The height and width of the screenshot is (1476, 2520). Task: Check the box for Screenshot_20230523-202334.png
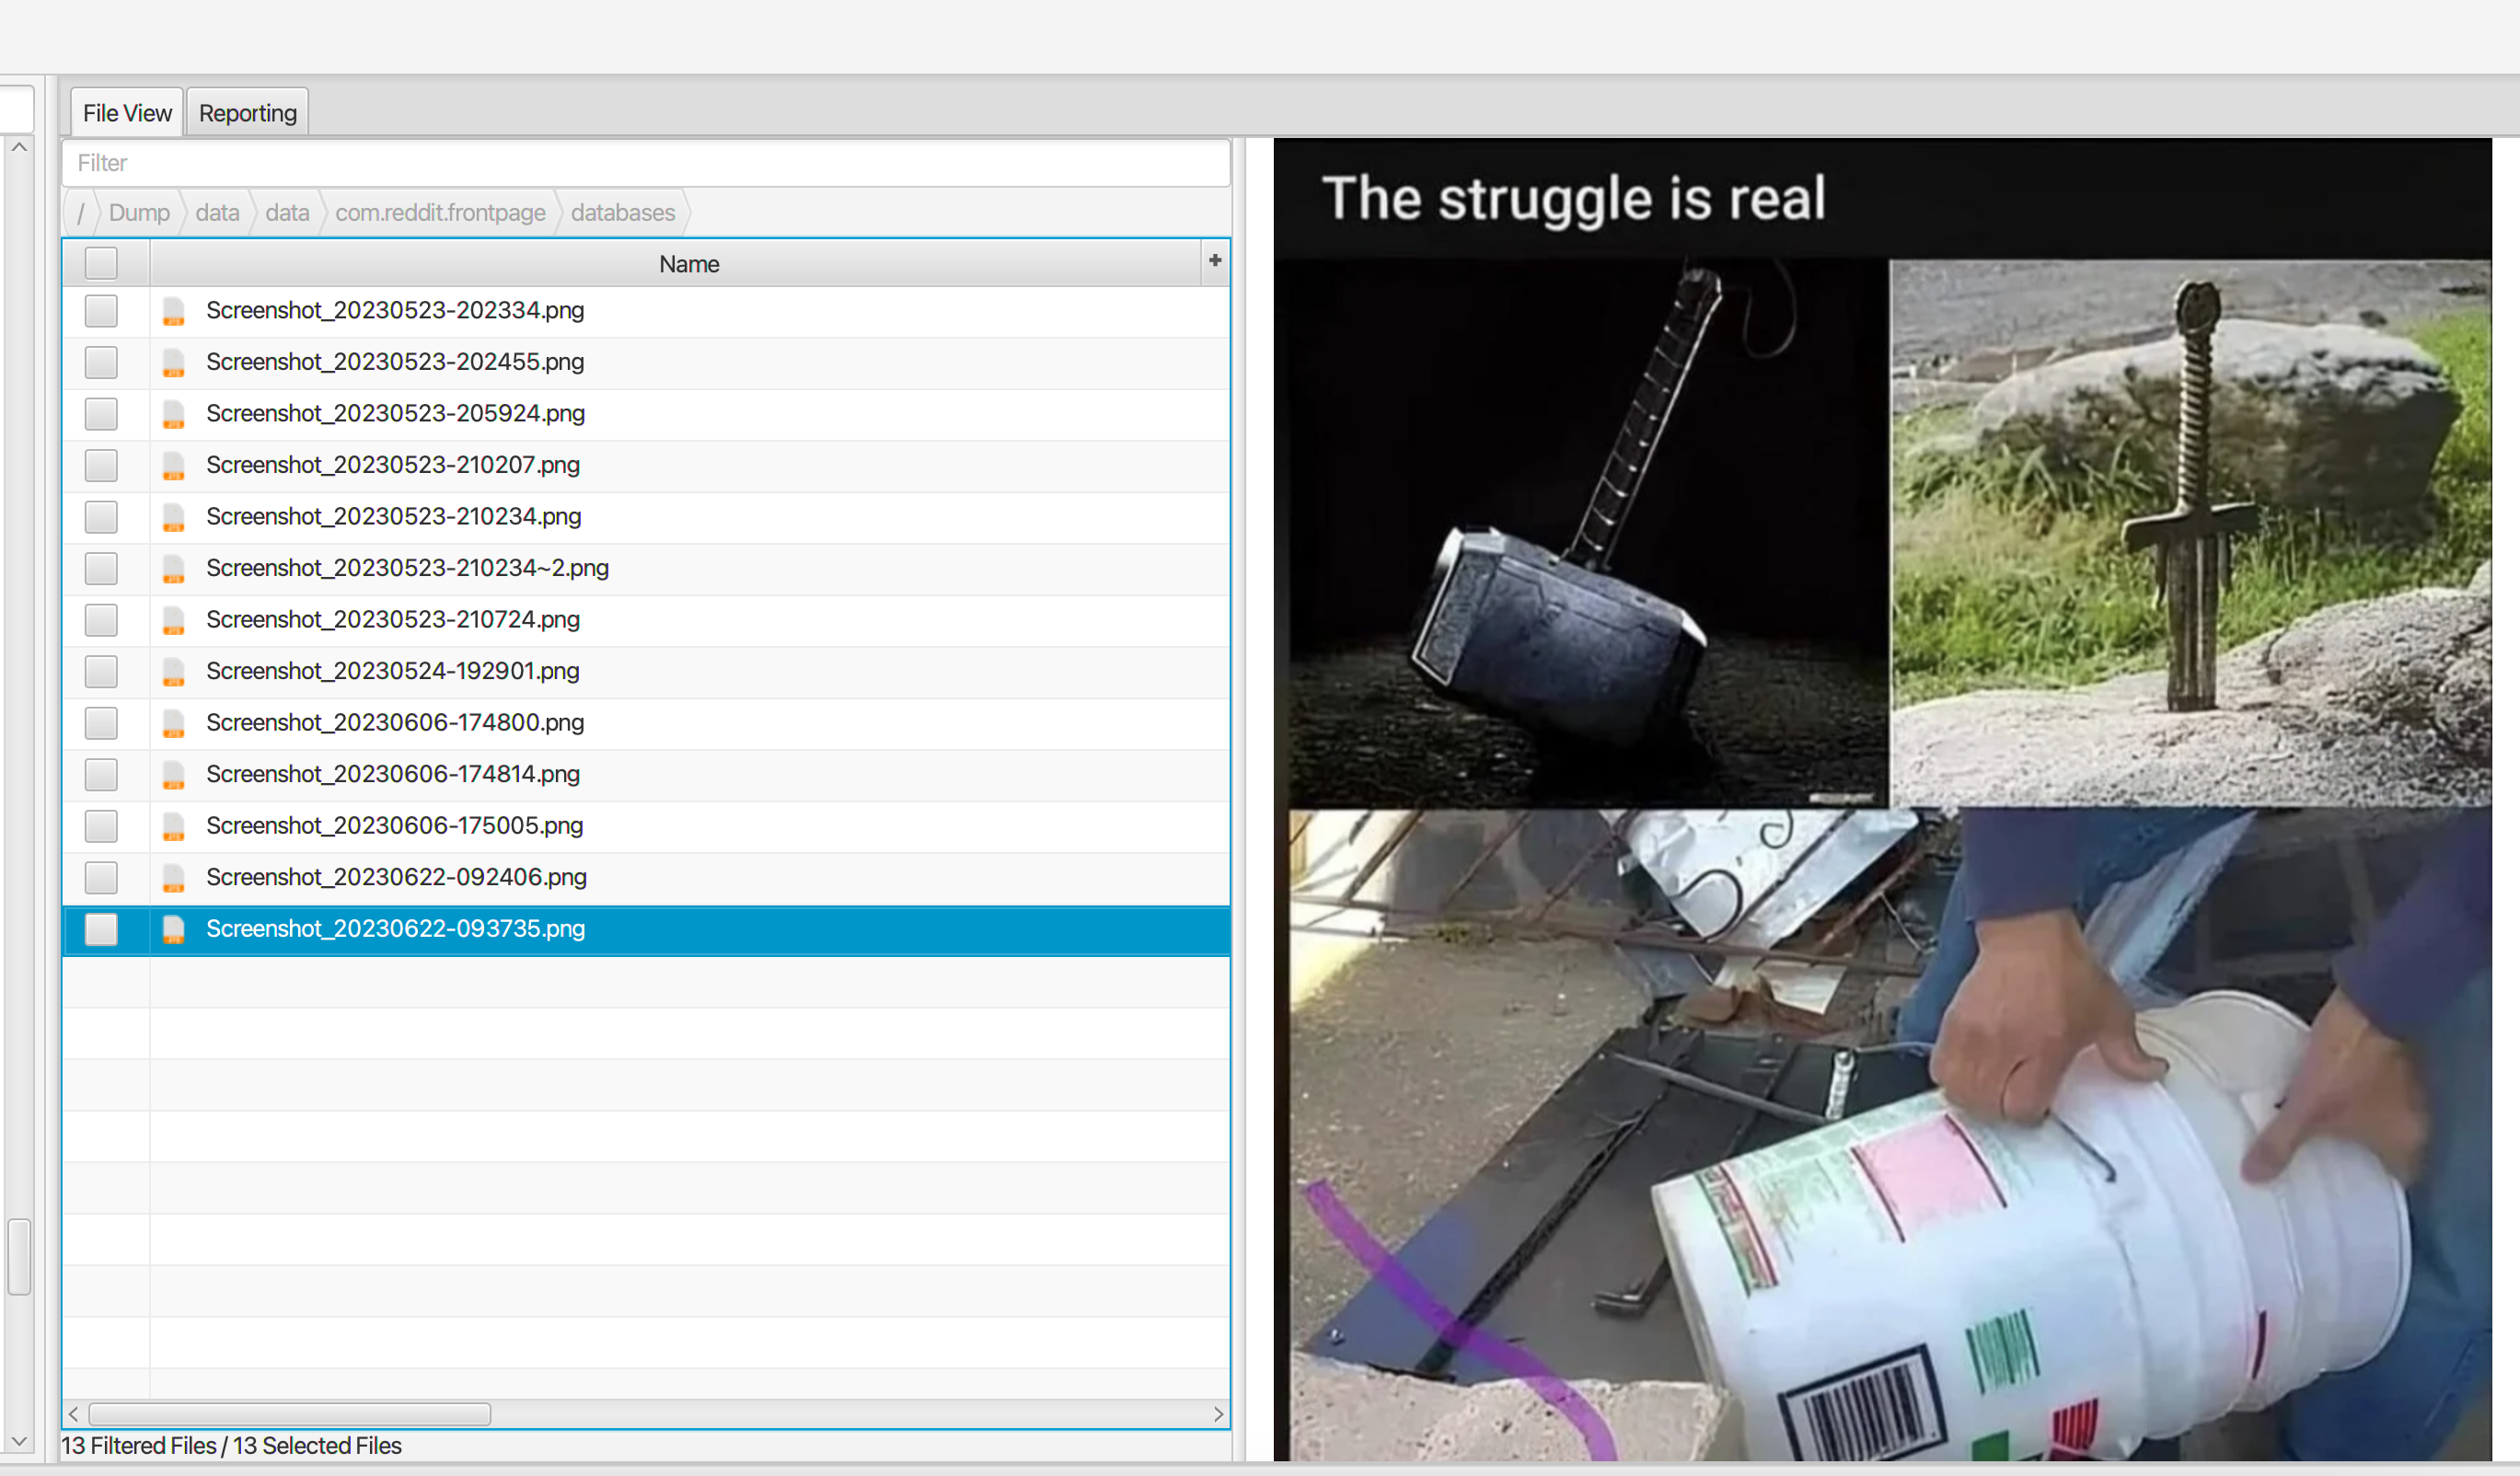(x=101, y=311)
